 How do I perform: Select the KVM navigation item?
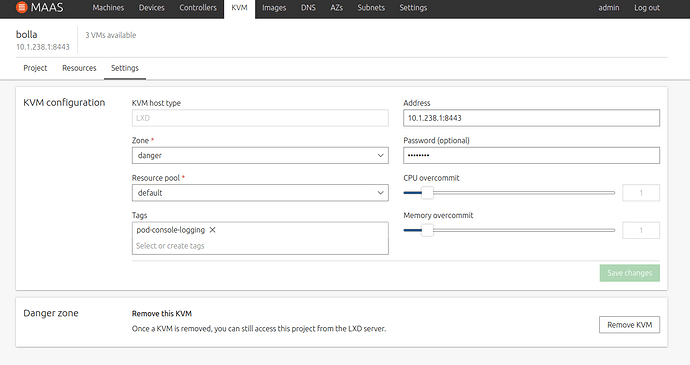(239, 8)
